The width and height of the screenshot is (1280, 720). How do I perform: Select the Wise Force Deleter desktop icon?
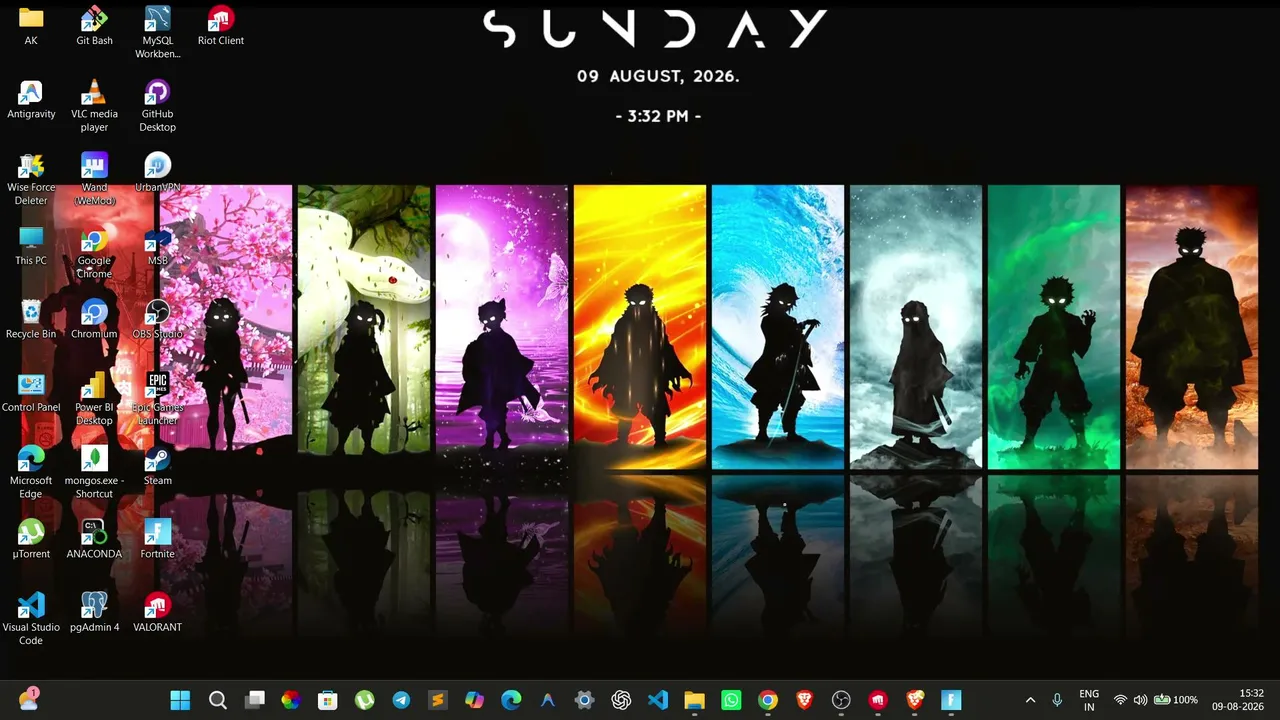coord(31,179)
